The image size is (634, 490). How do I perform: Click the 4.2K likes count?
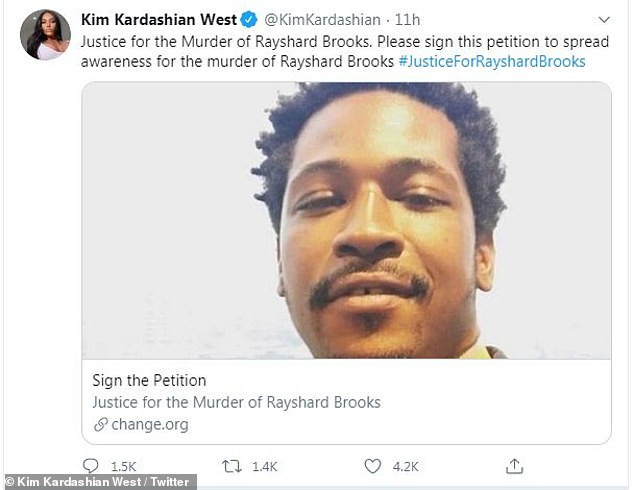(x=406, y=466)
